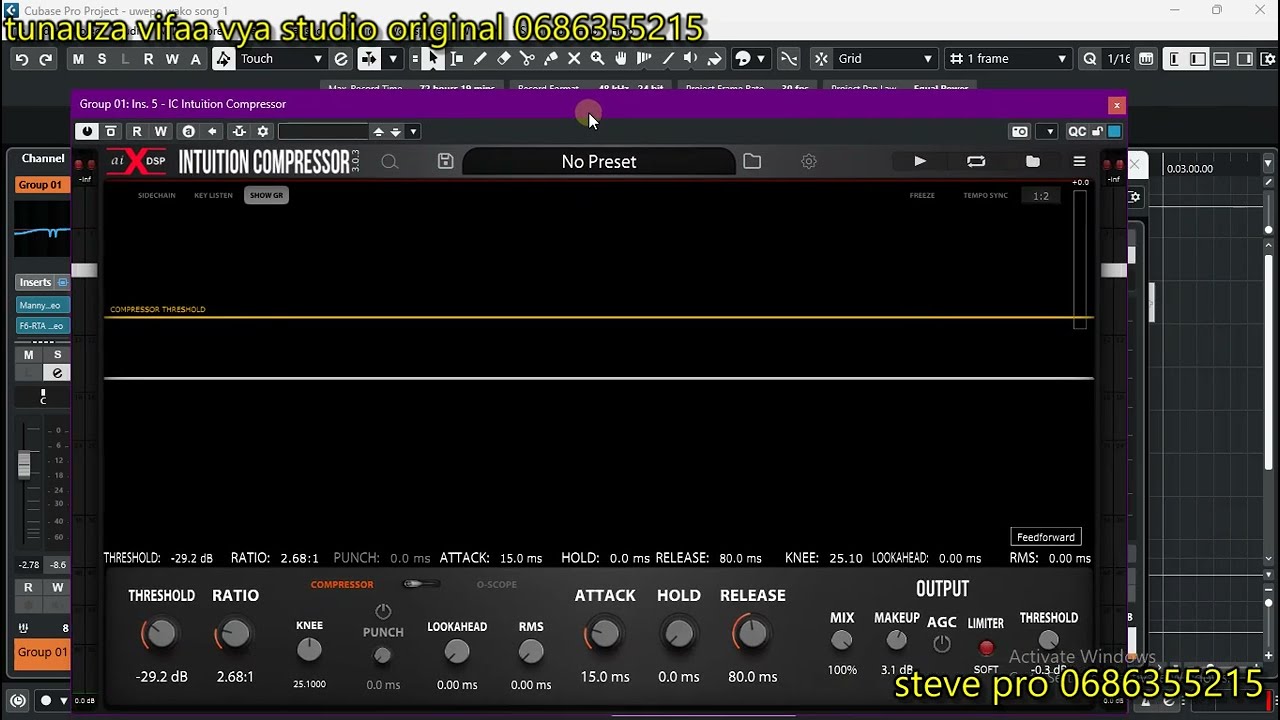Toggle plugin bypass power button
1280x720 pixels.
[x=87, y=131]
